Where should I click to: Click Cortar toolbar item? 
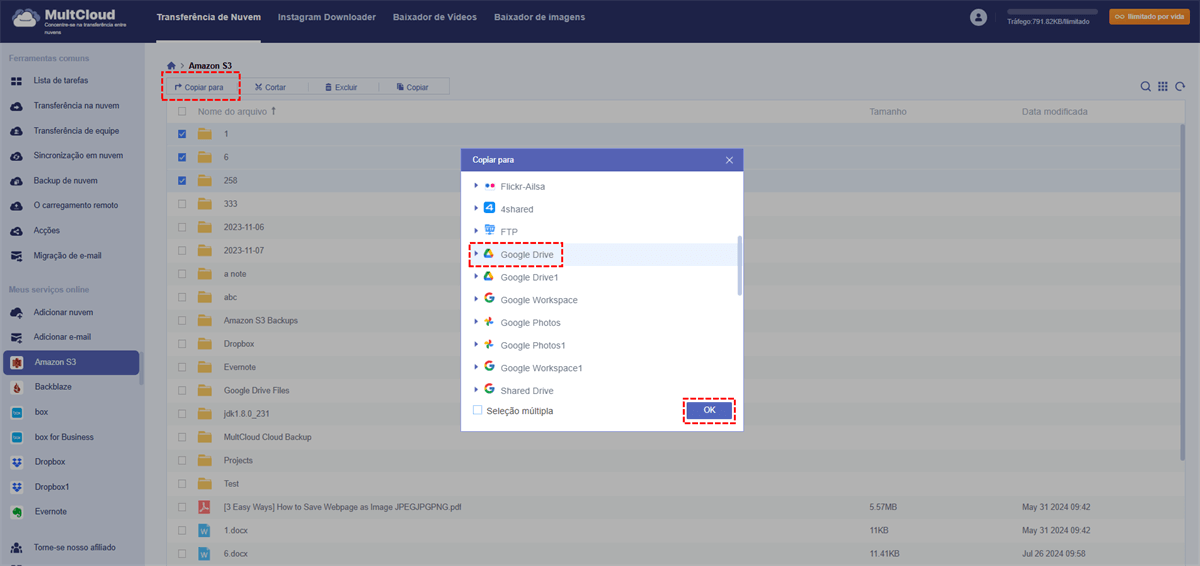(x=270, y=87)
